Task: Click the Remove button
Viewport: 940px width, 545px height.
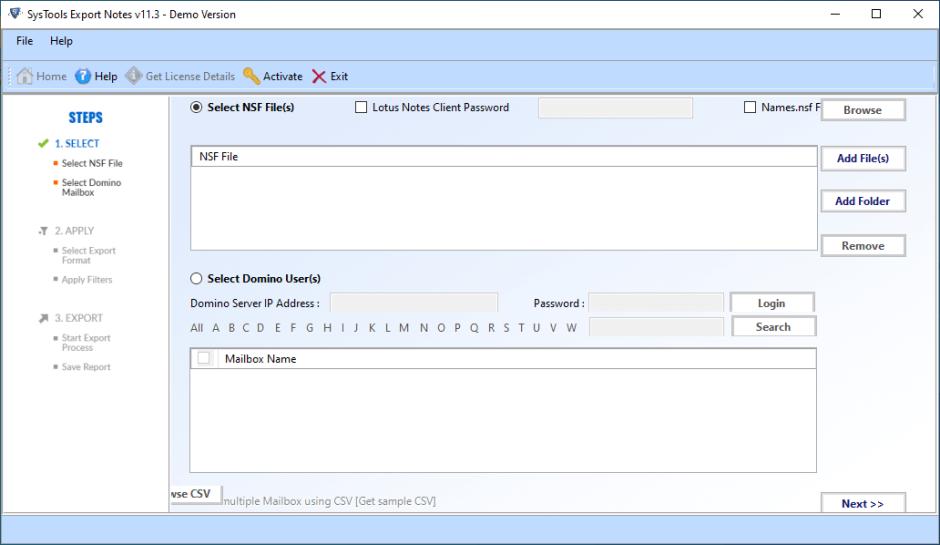Action: tap(863, 246)
